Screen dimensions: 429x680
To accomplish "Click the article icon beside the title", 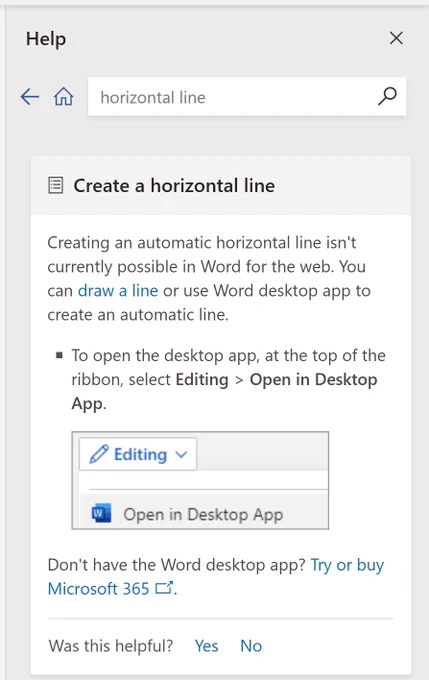I will 56,186.
